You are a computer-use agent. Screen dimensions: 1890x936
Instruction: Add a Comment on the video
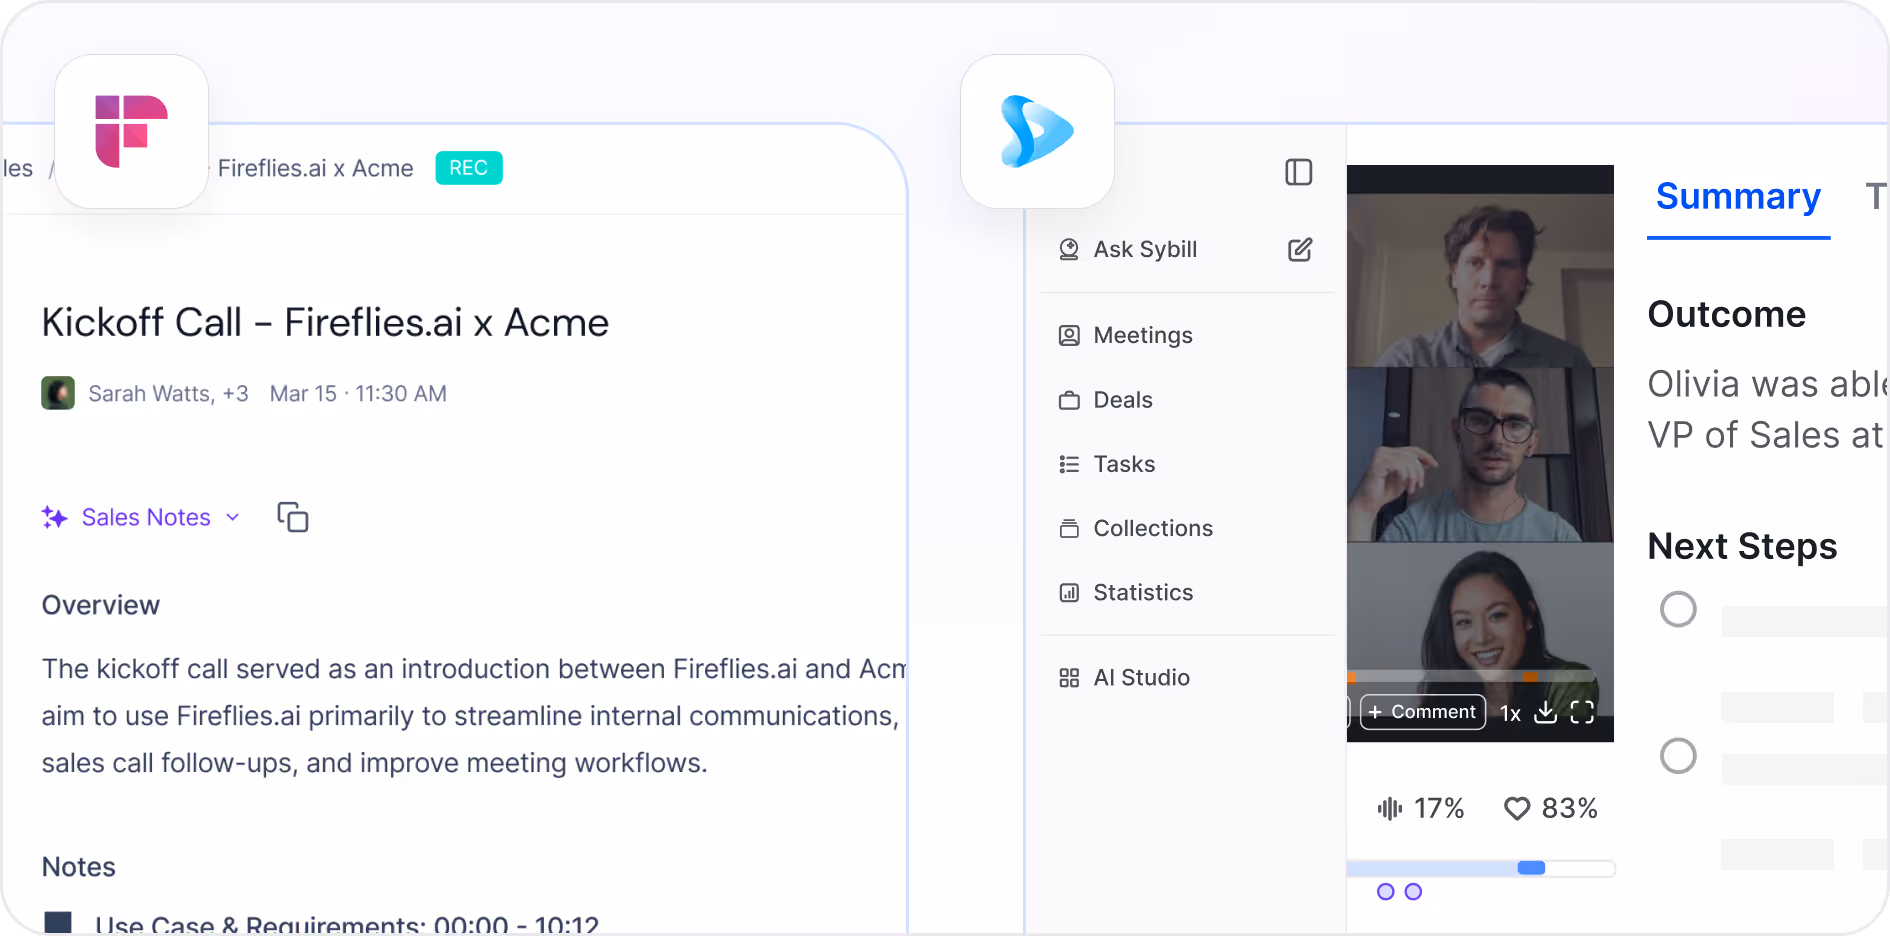coord(1422,712)
